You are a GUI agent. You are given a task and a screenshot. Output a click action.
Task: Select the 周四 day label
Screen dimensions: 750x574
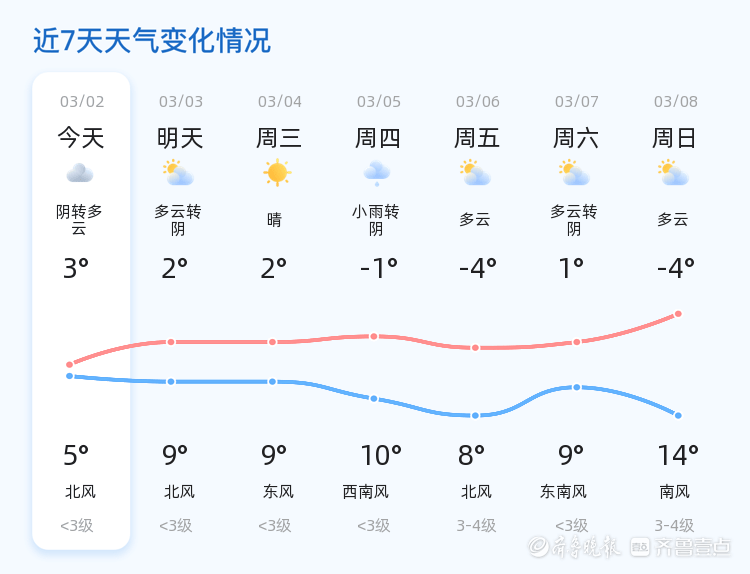tap(377, 138)
